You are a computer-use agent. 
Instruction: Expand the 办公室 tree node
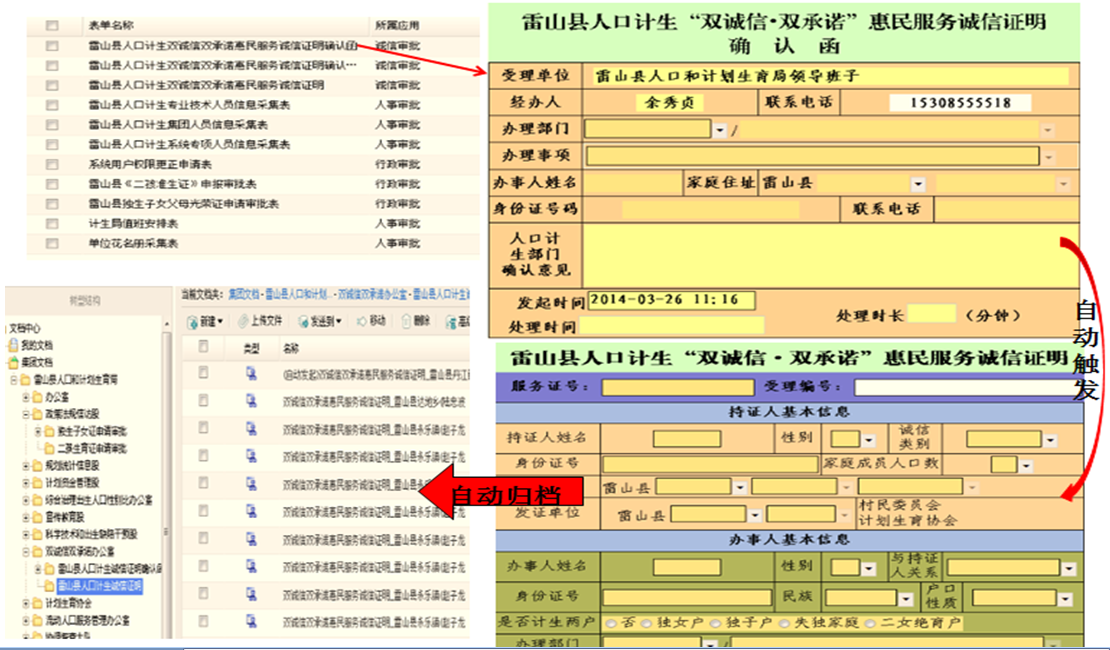click(26, 397)
